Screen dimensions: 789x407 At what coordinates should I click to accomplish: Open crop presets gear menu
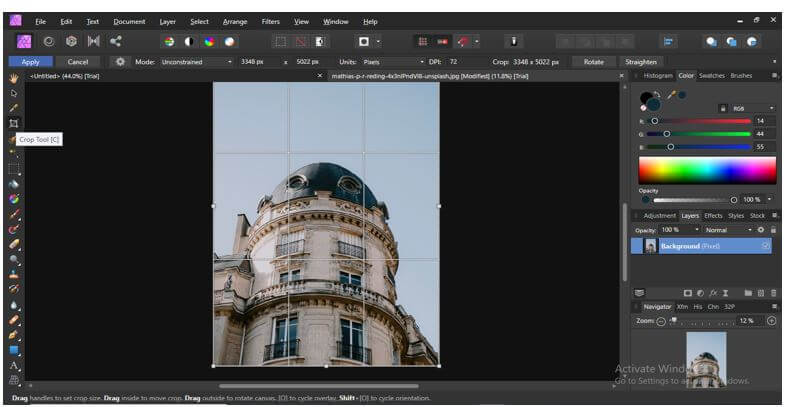point(120,62)
